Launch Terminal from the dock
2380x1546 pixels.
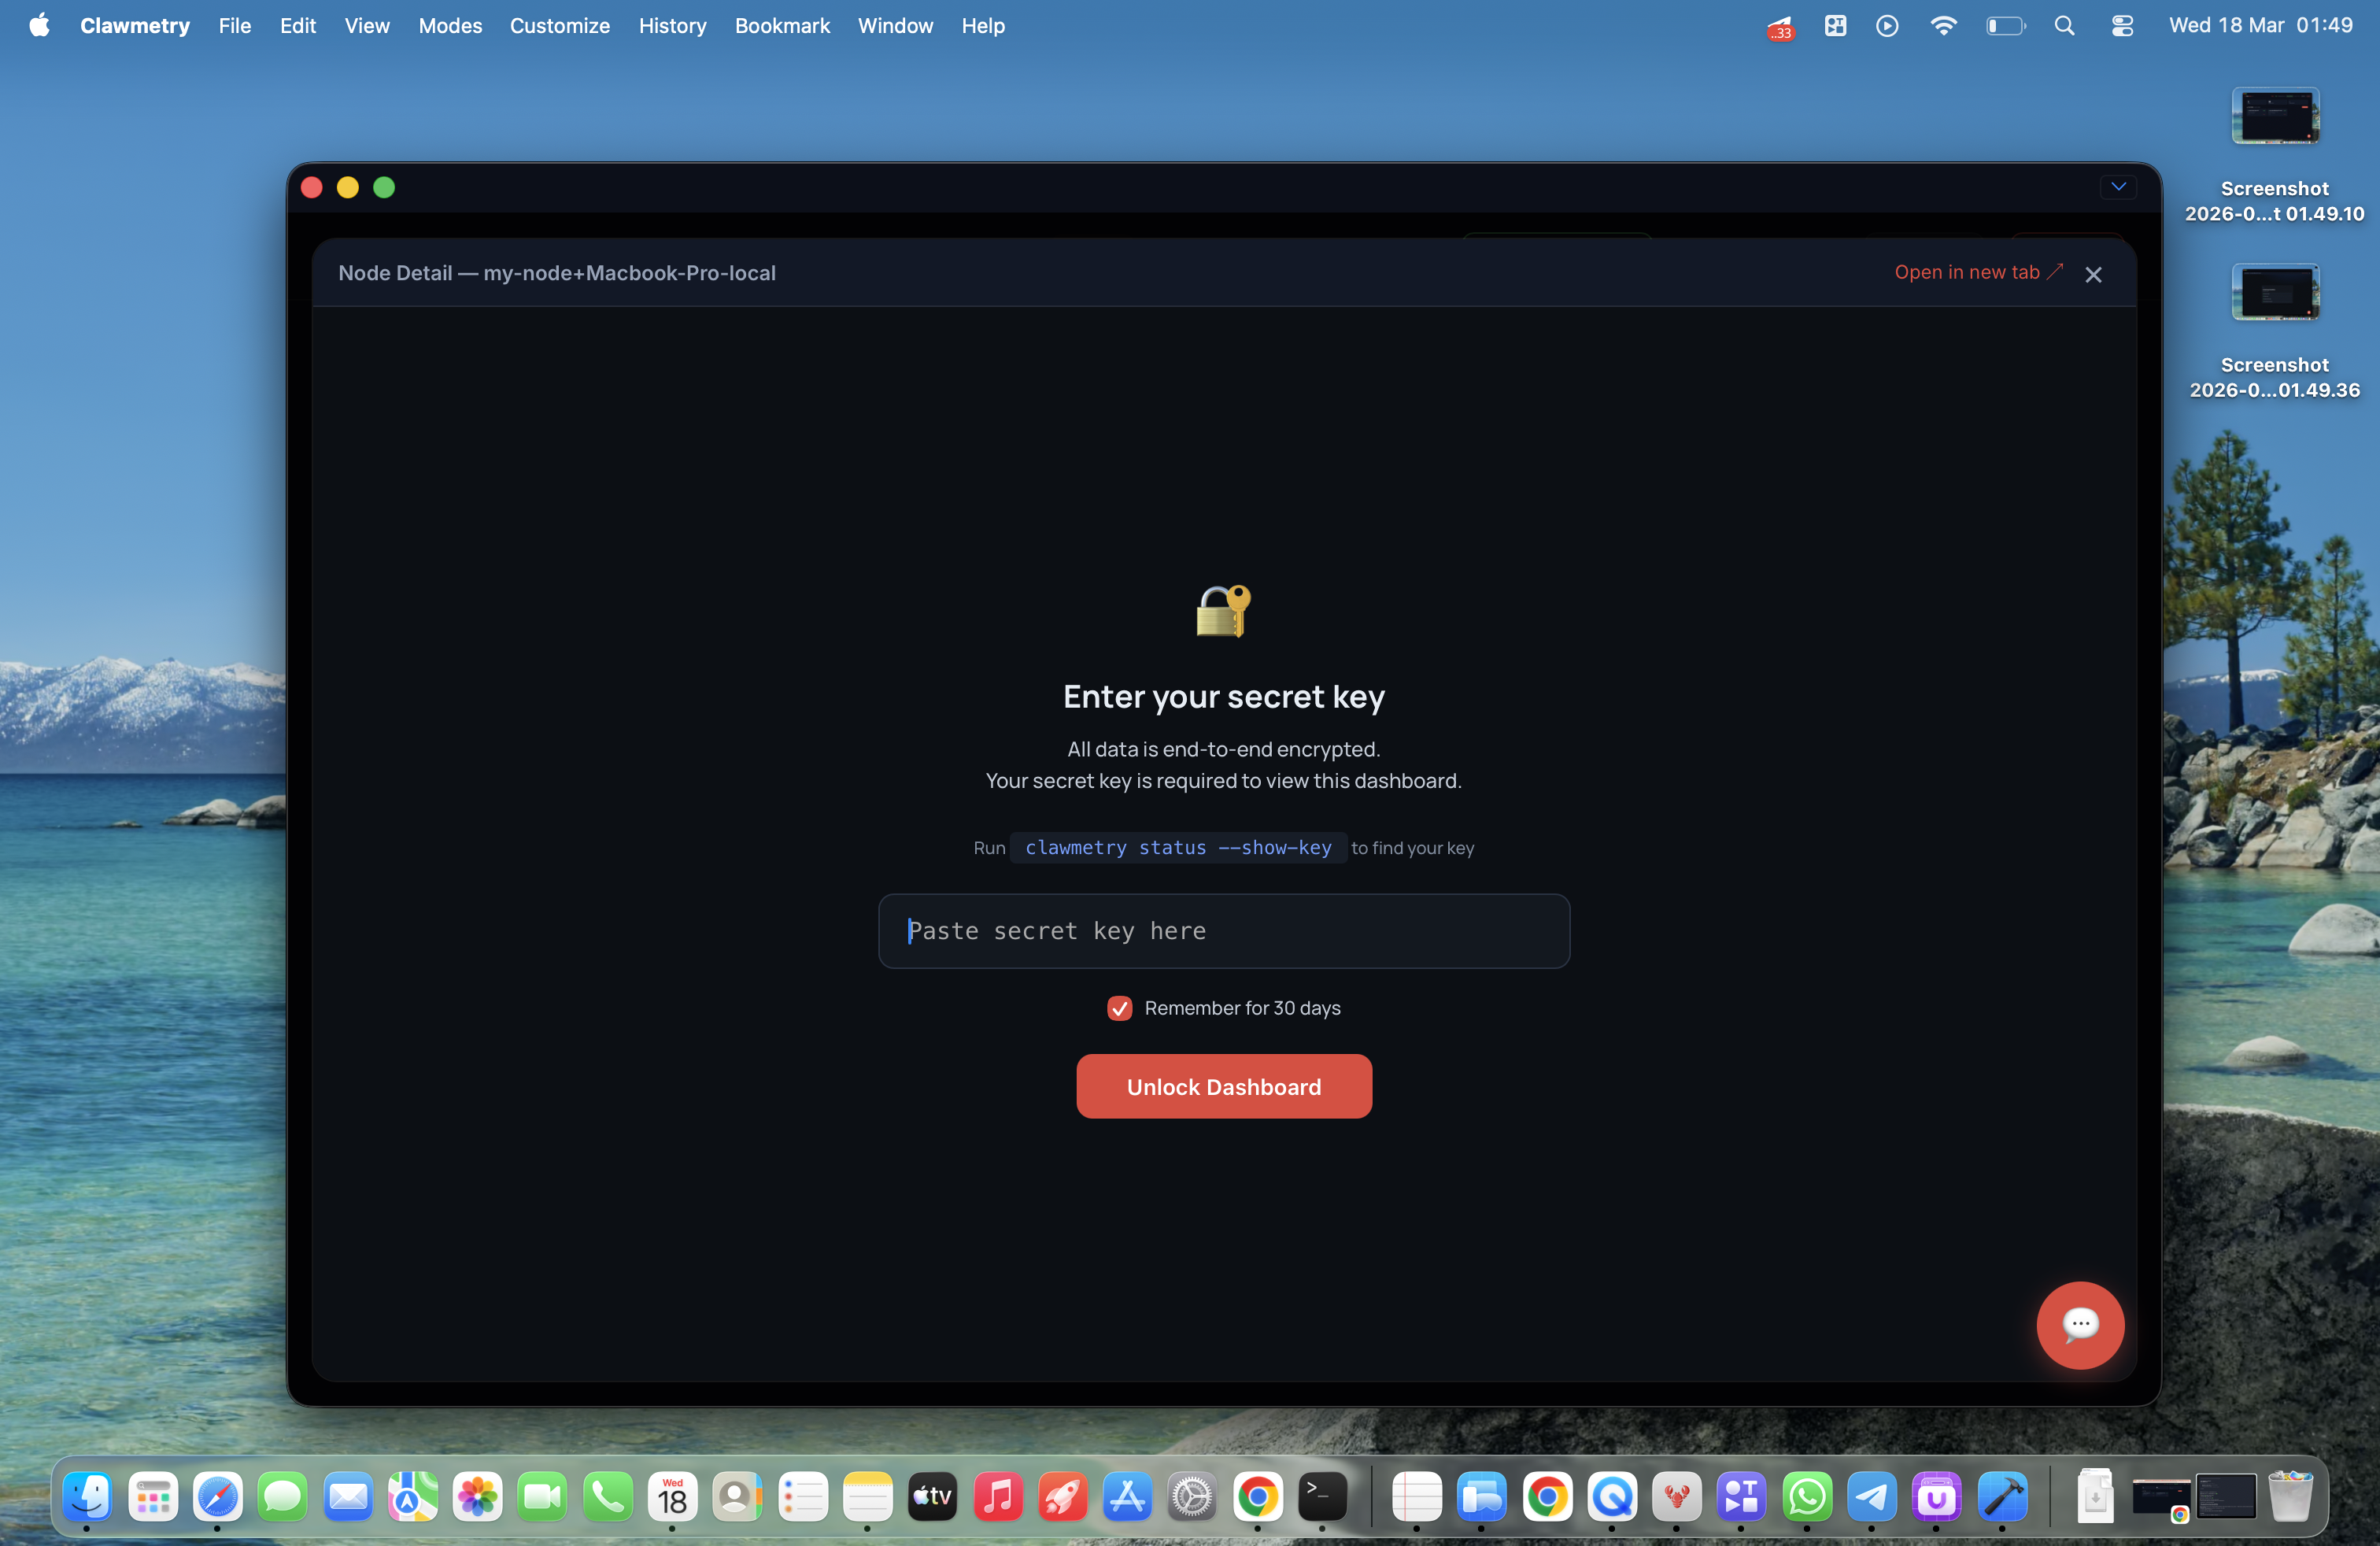coord(1322,1496)
